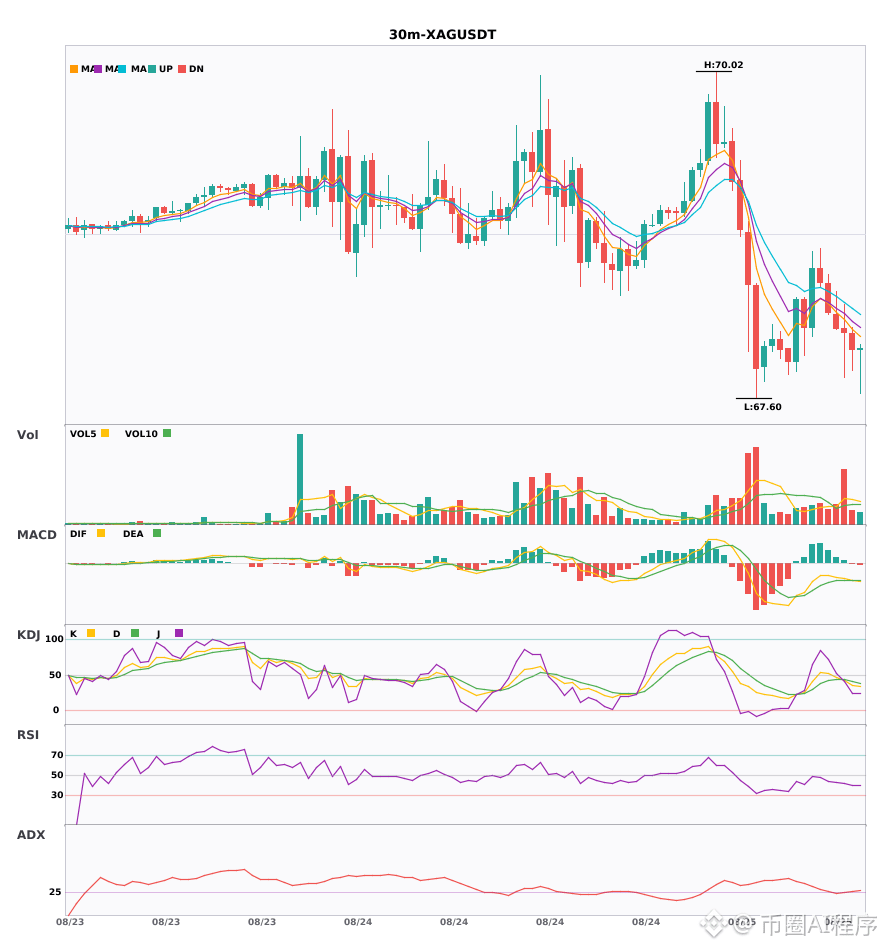
Task: Click the KDJ axis value 0
Action: [56, 710]
